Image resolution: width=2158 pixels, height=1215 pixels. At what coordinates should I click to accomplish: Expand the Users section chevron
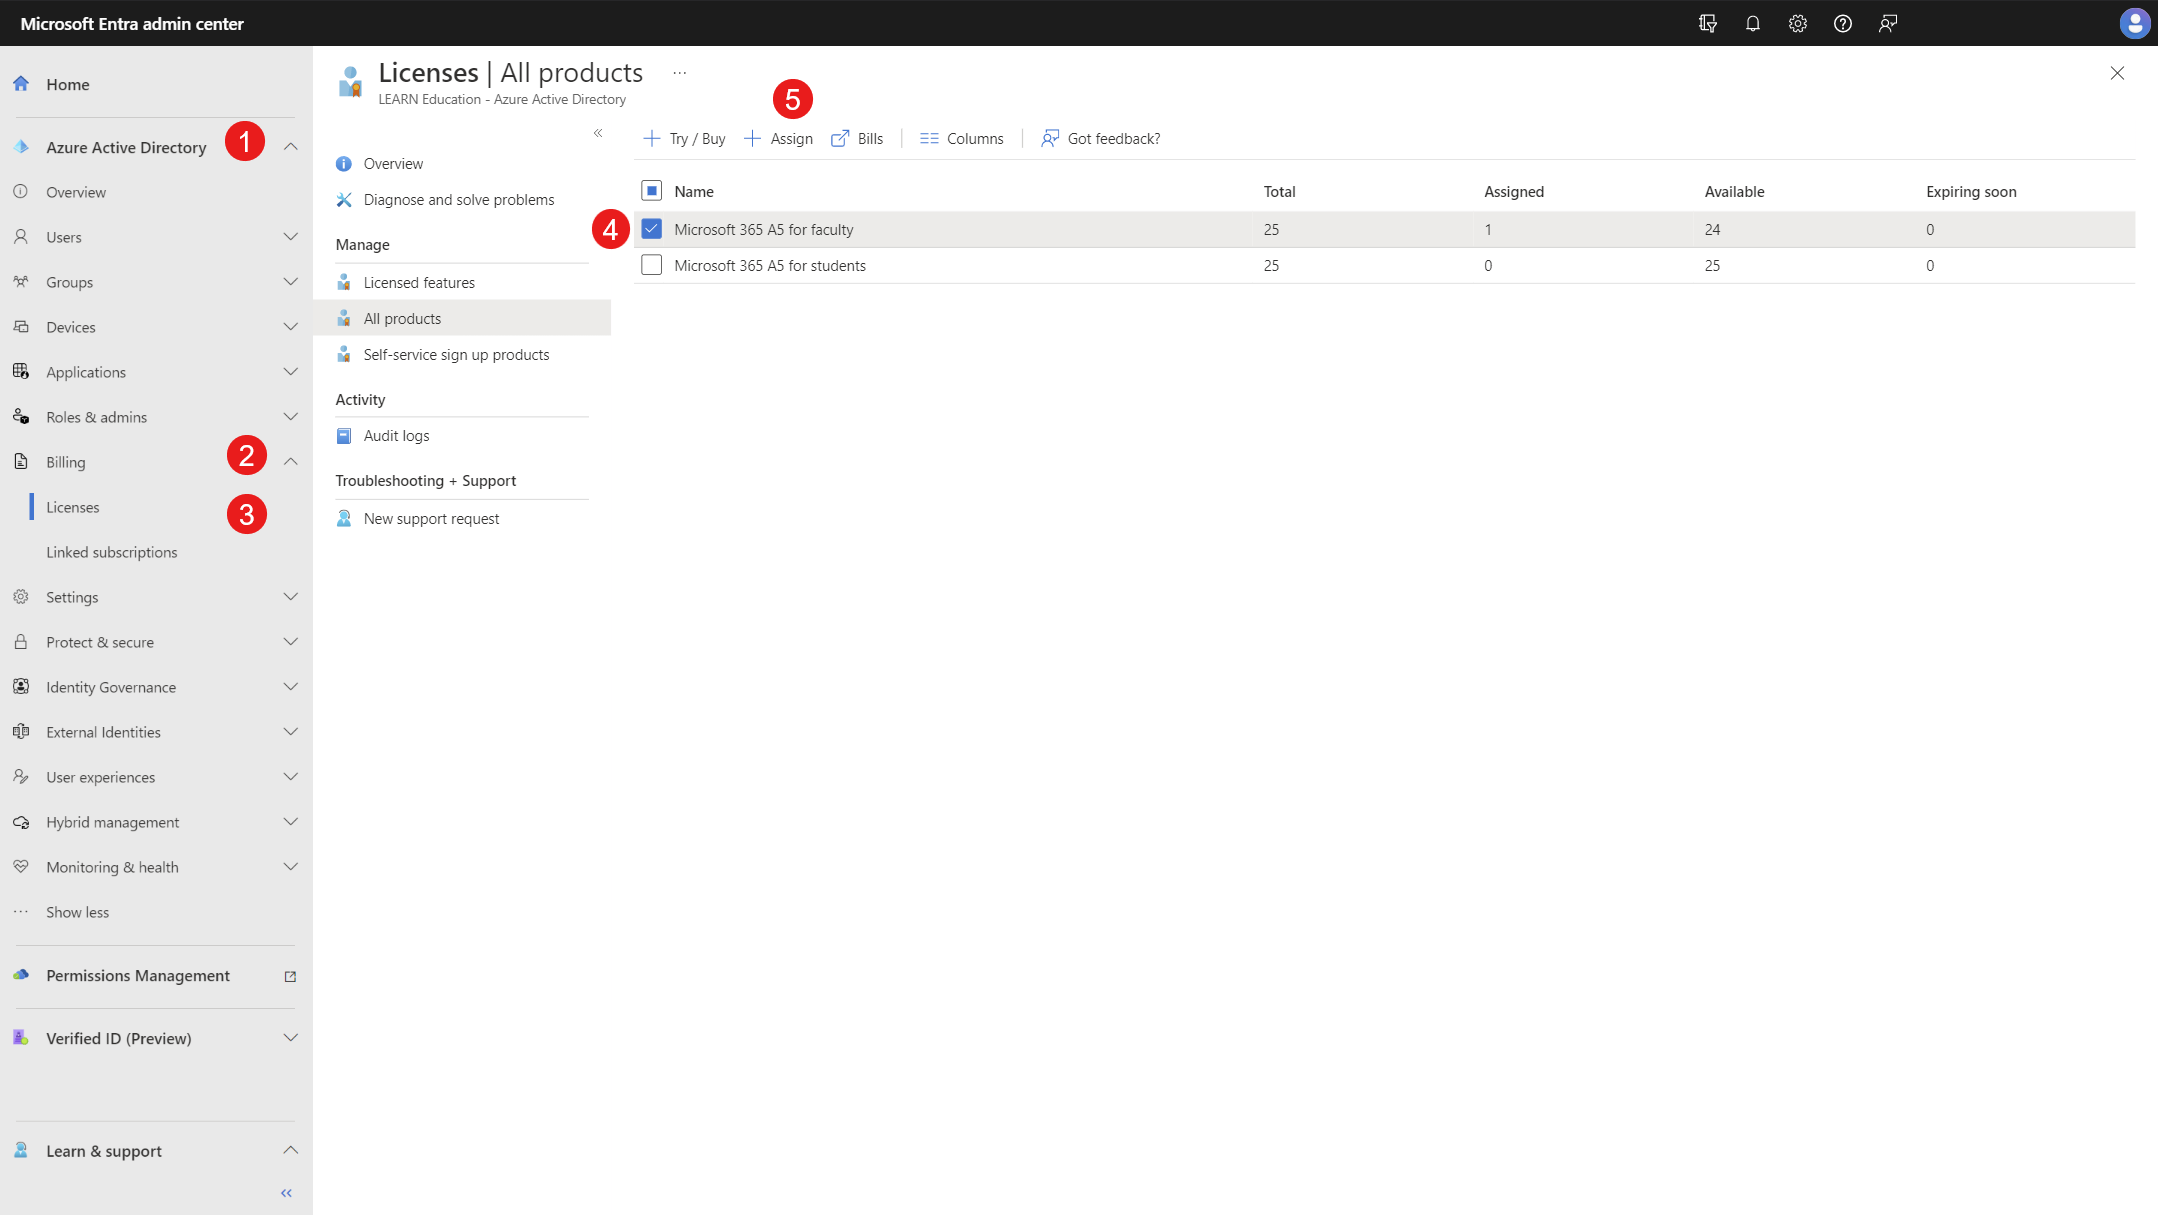(x=290, y=237)
